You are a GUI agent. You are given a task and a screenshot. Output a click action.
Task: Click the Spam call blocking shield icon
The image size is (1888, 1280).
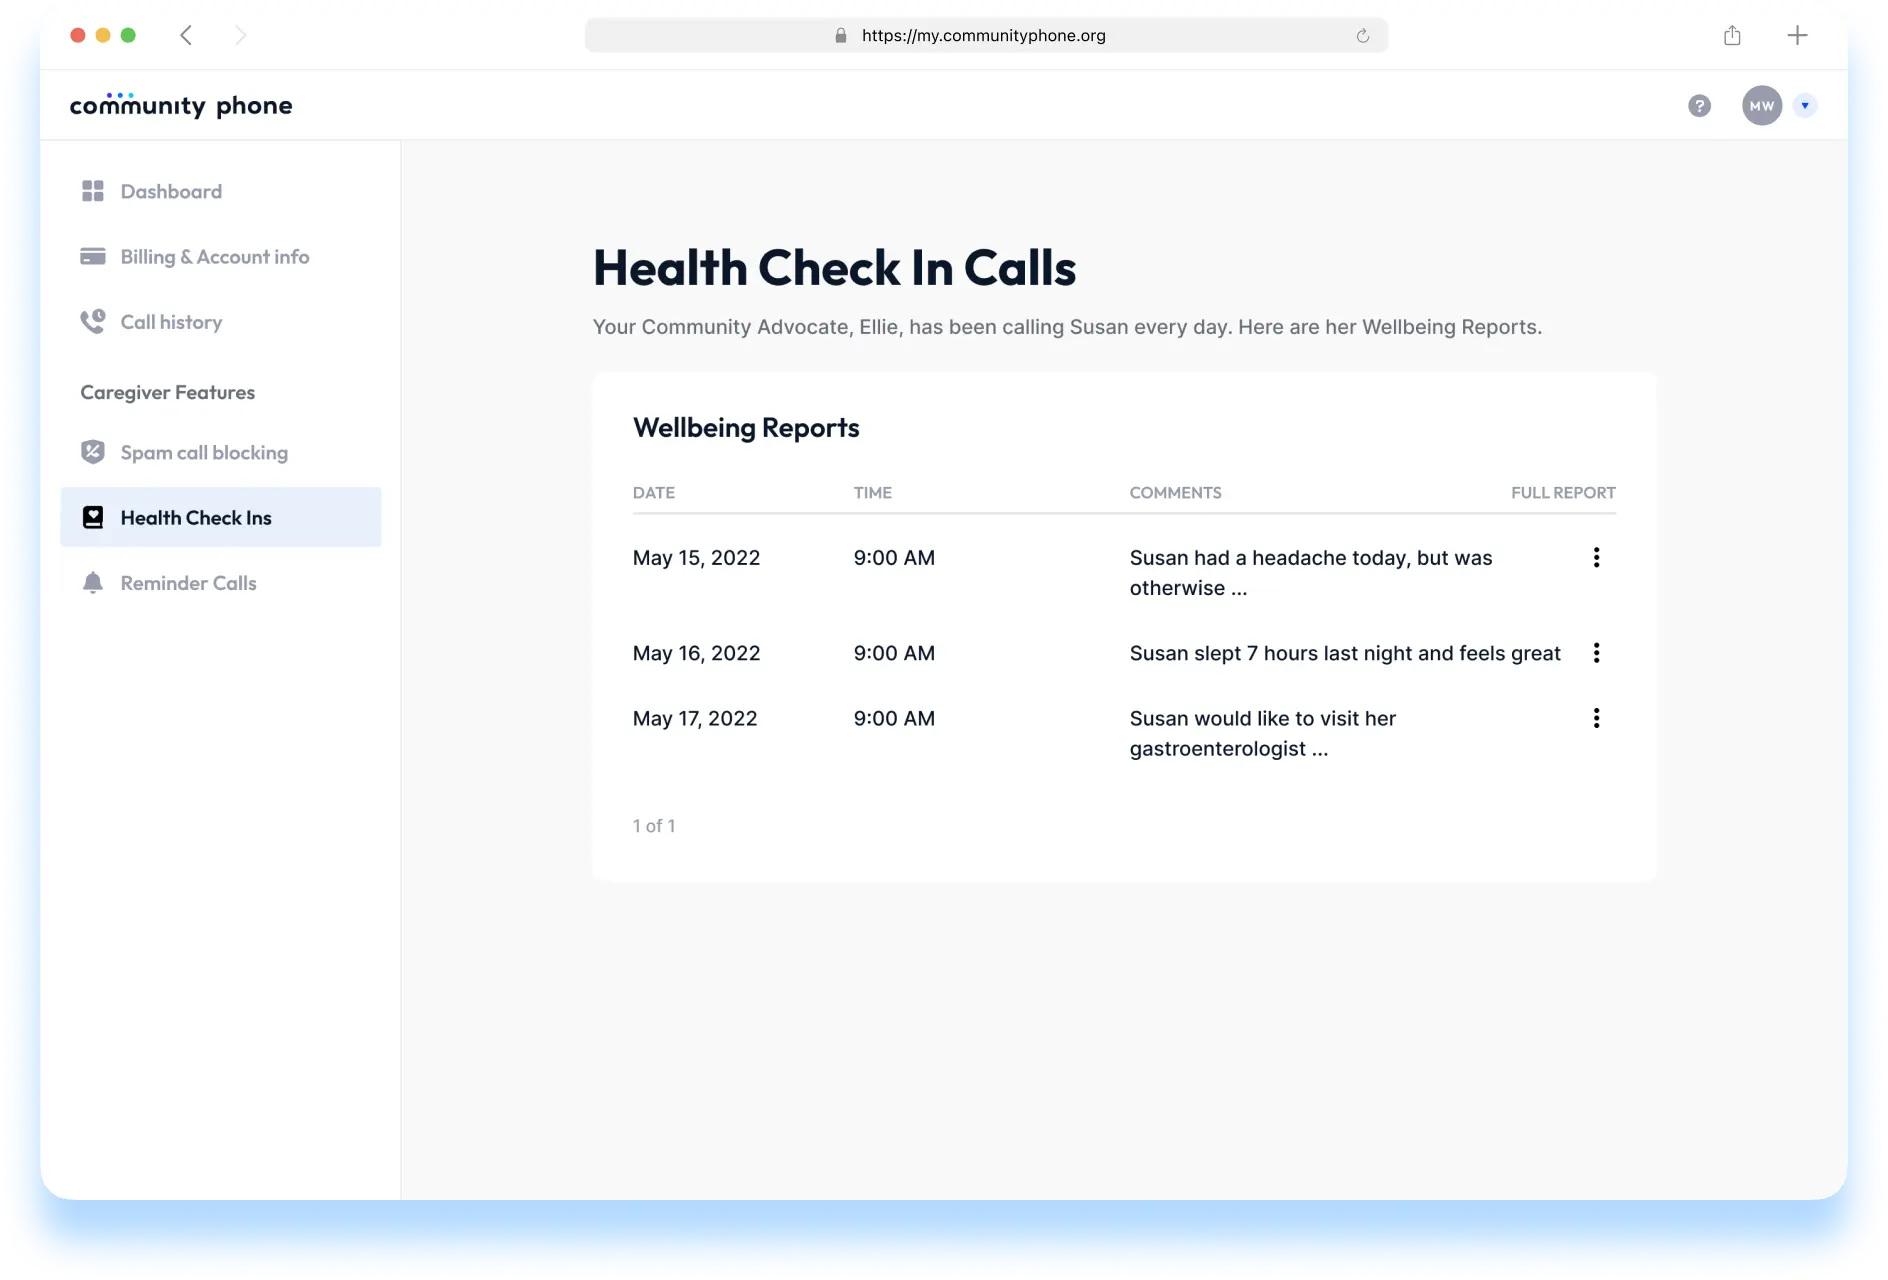tap(93, 452)
